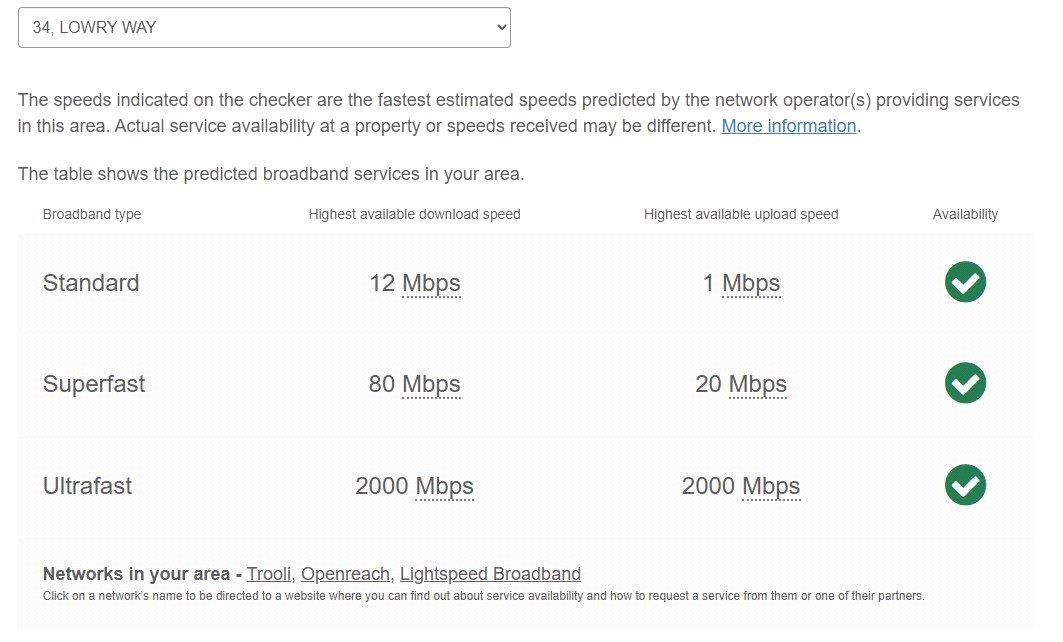Click the Availability column header
Viewport: 1063px width, 642px height.
965,214
